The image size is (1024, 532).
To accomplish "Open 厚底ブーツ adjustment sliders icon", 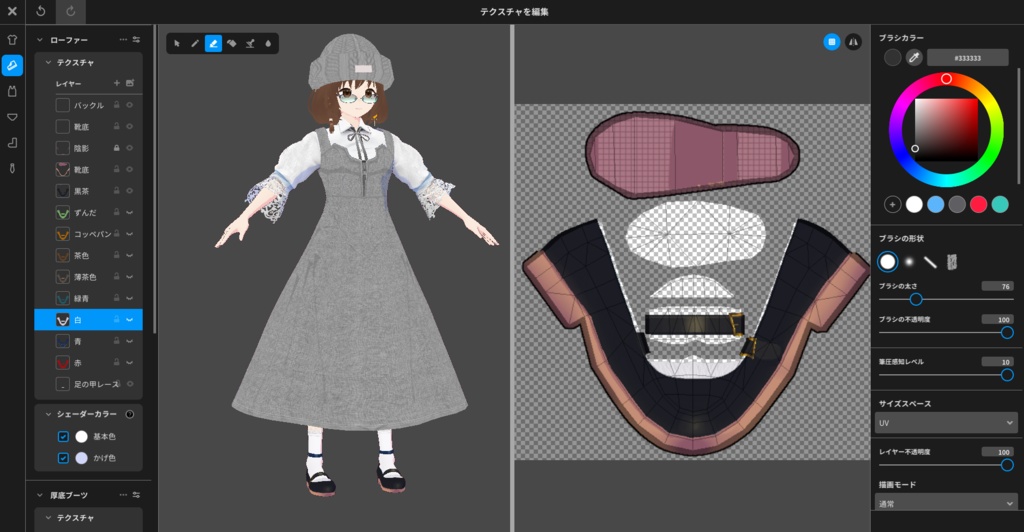I will tap(136, 495).
